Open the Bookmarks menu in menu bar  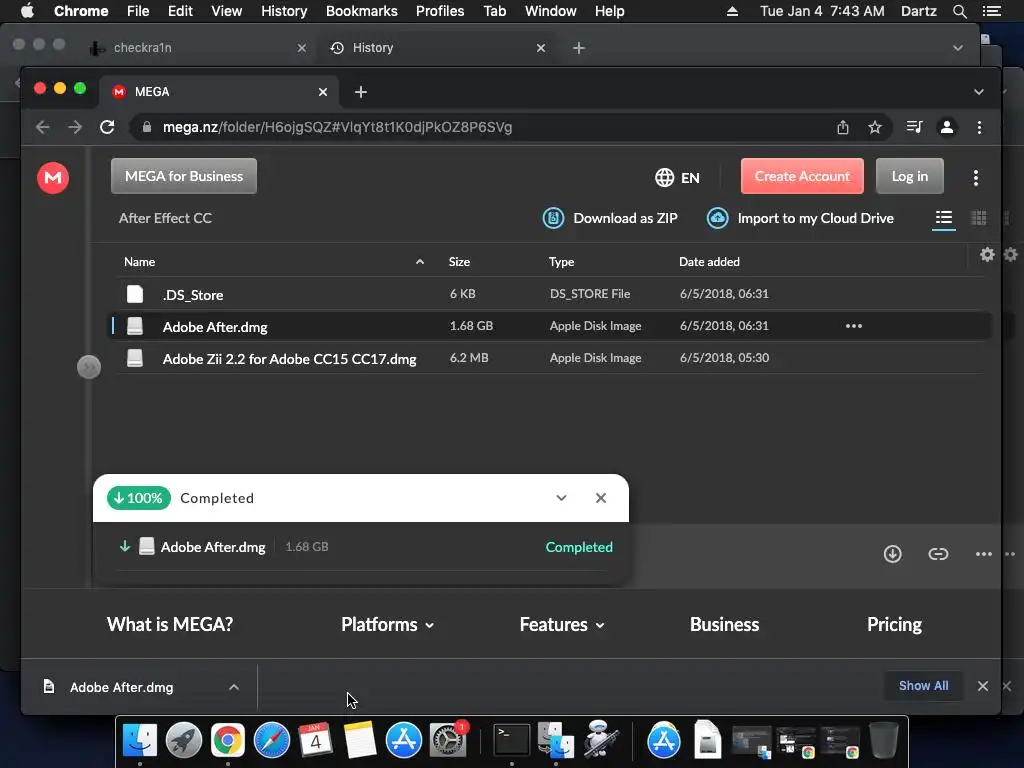pos(362,11)
